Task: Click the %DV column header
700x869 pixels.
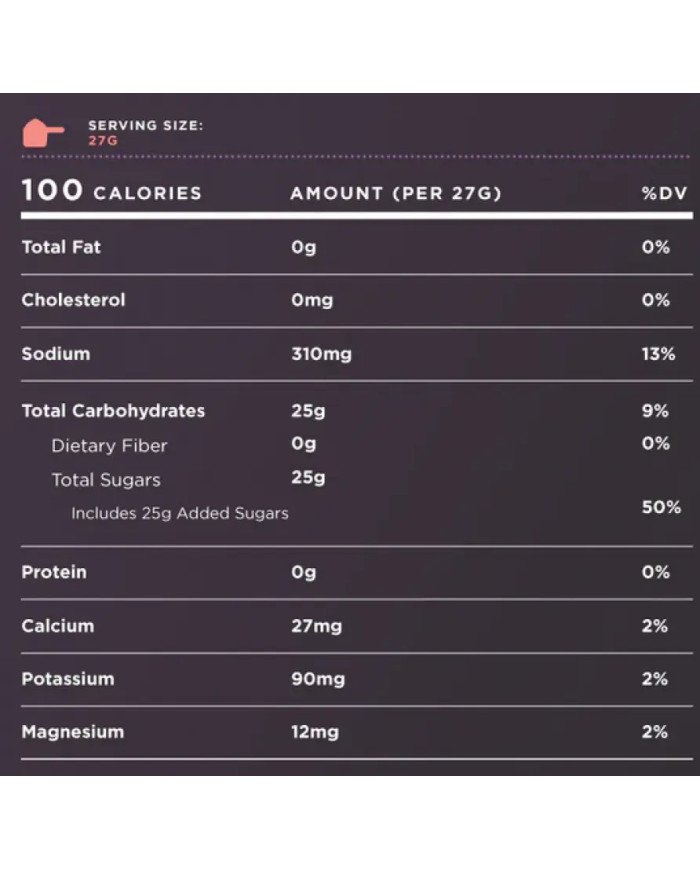Action: pos(665,193)
